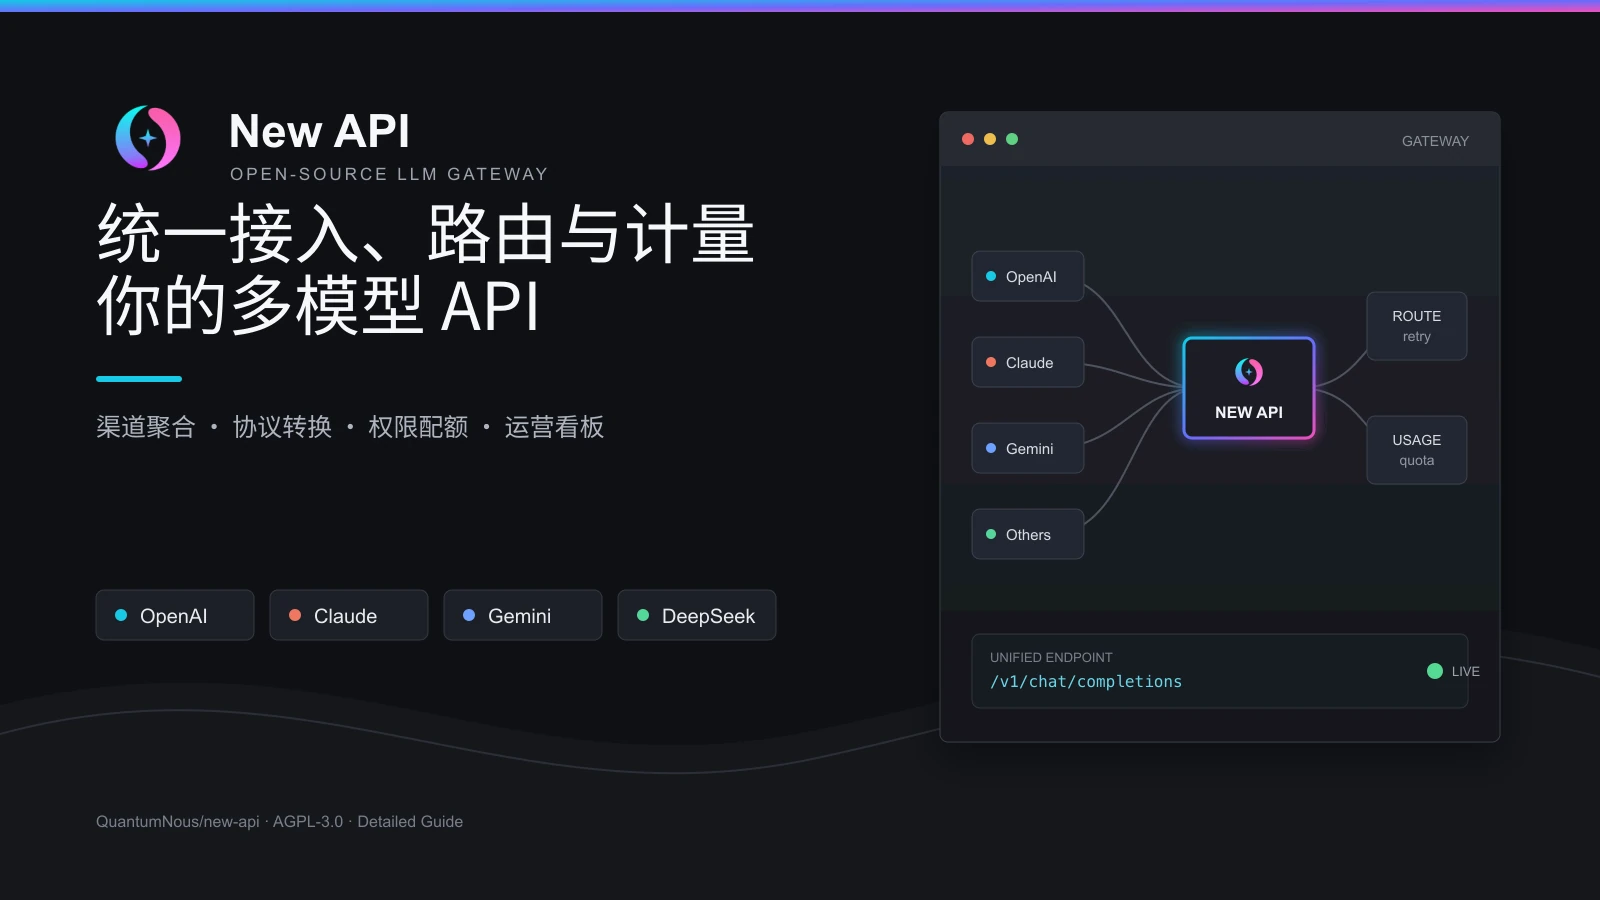The image size is (1600, 900).
Task: Click the OpenAI node in the gateway diagram
Action: click(1028, 276)
